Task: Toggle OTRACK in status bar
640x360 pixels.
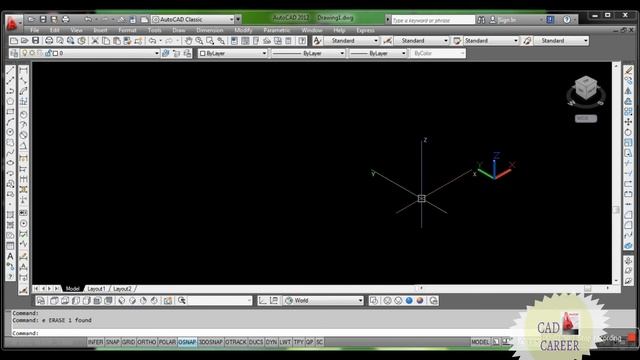Action: [236, 342]
